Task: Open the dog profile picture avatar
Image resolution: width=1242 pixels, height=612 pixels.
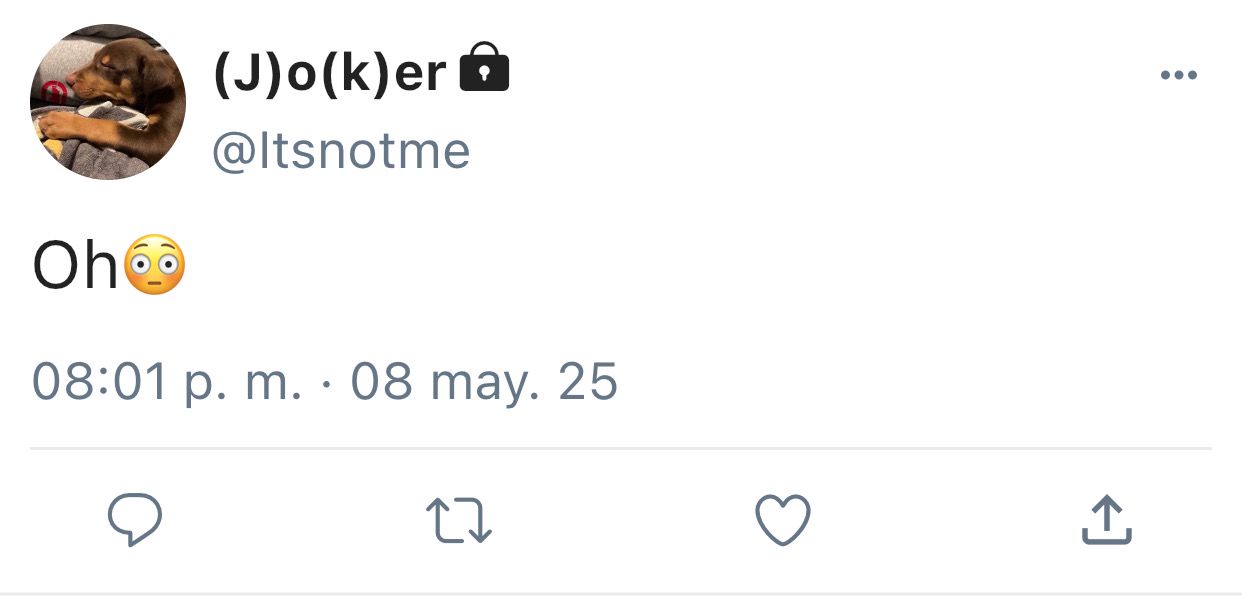Action: (x=108, y=102)
